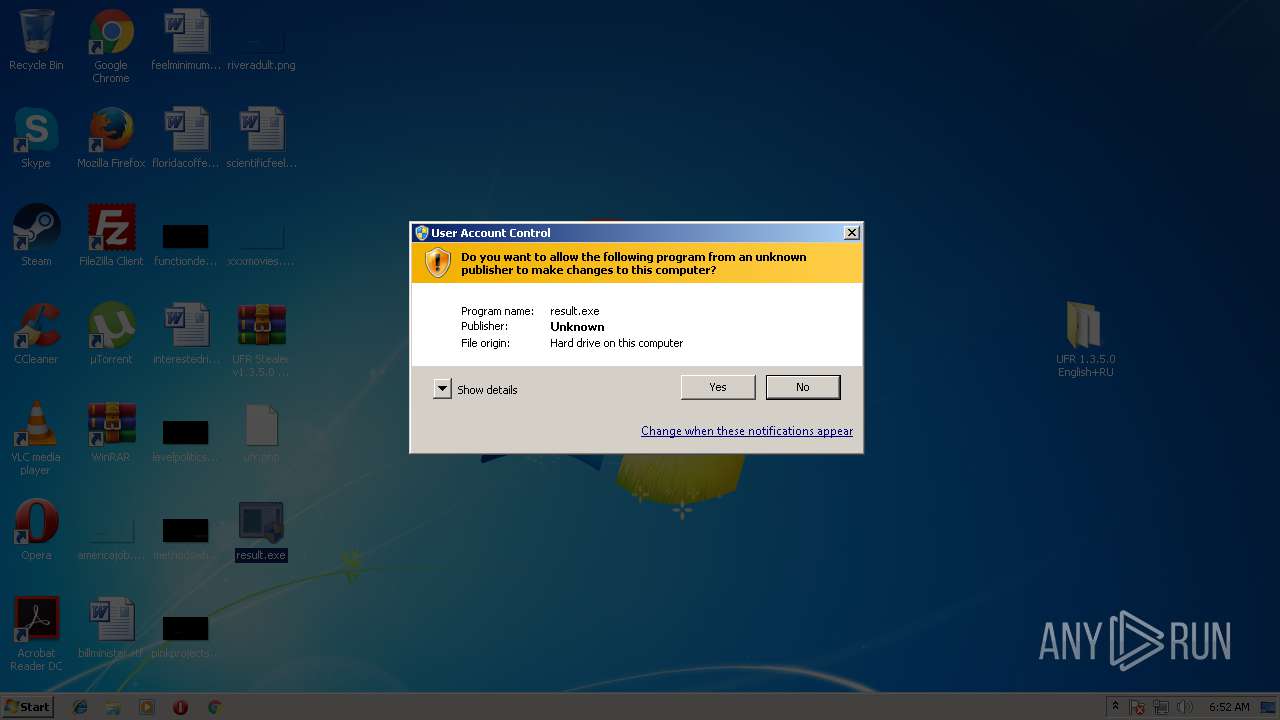The height and width of the screenshot is (720, 1280).
Task: Open Windows Explorer from the taskbar
Action: (113, 707)
